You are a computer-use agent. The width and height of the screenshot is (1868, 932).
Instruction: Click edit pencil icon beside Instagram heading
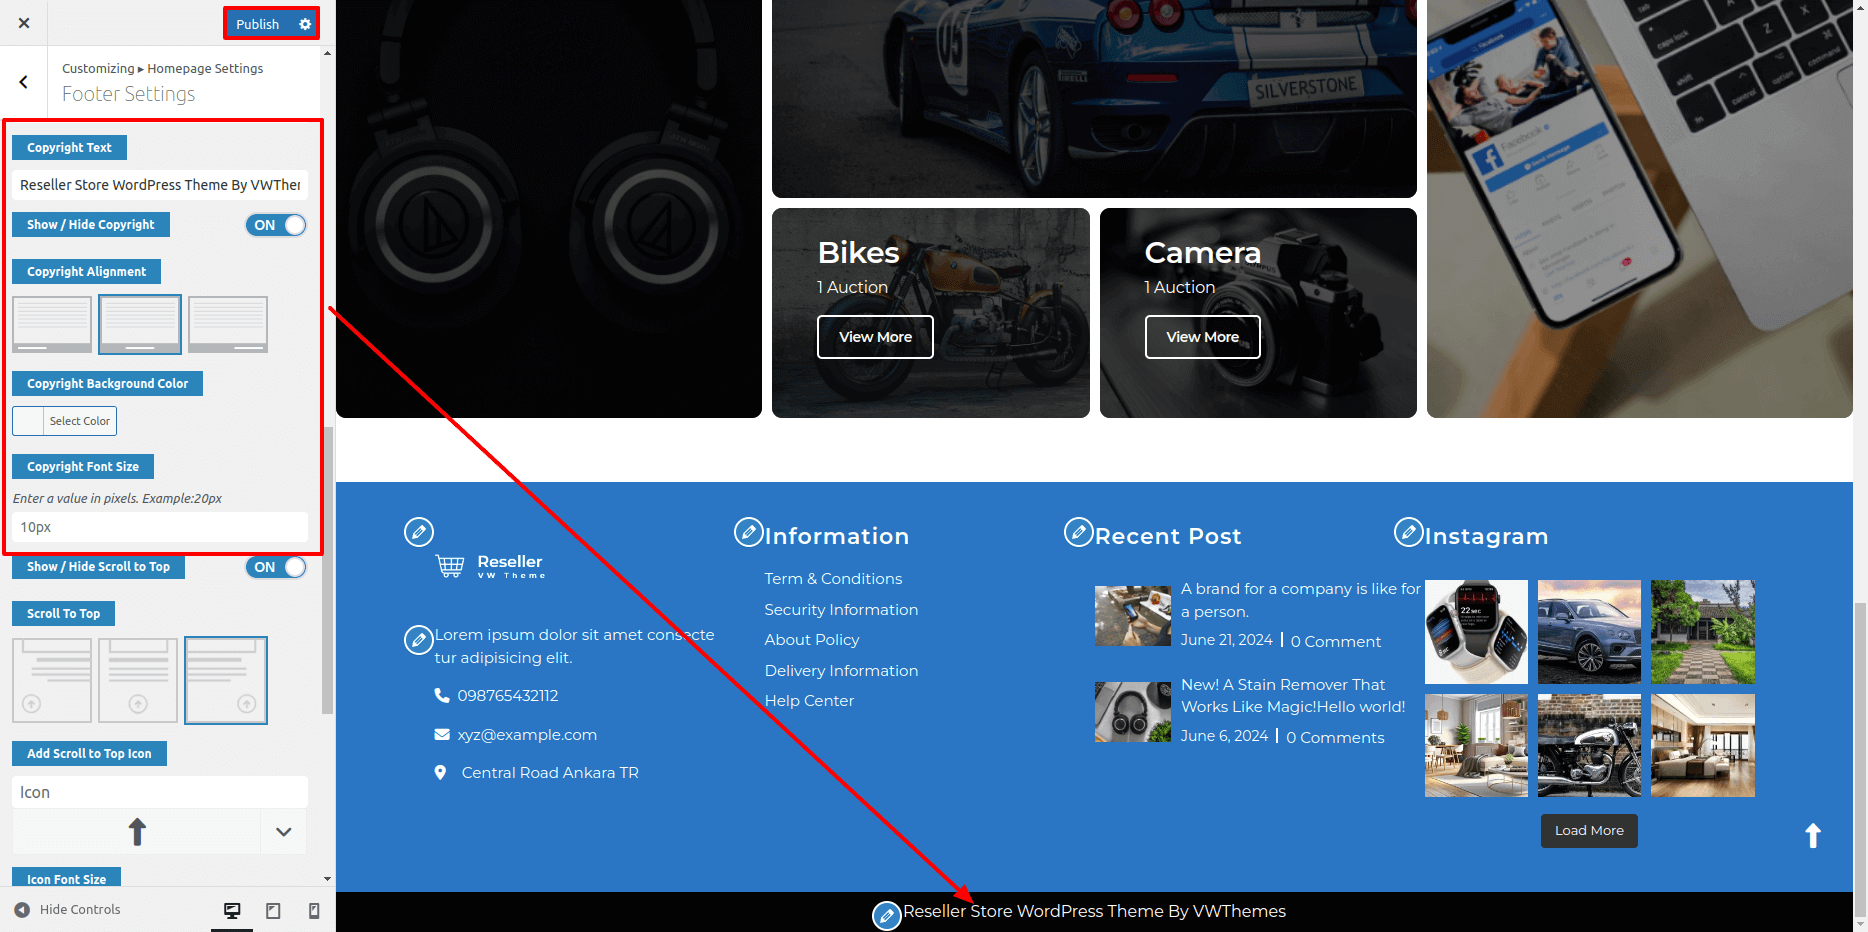click(x=1408, y=532)
